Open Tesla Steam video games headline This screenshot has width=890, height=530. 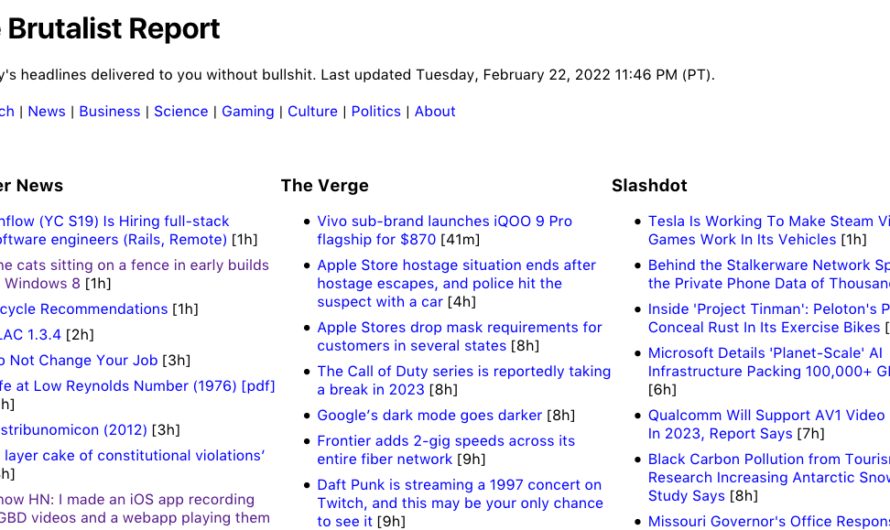(767, 221)
